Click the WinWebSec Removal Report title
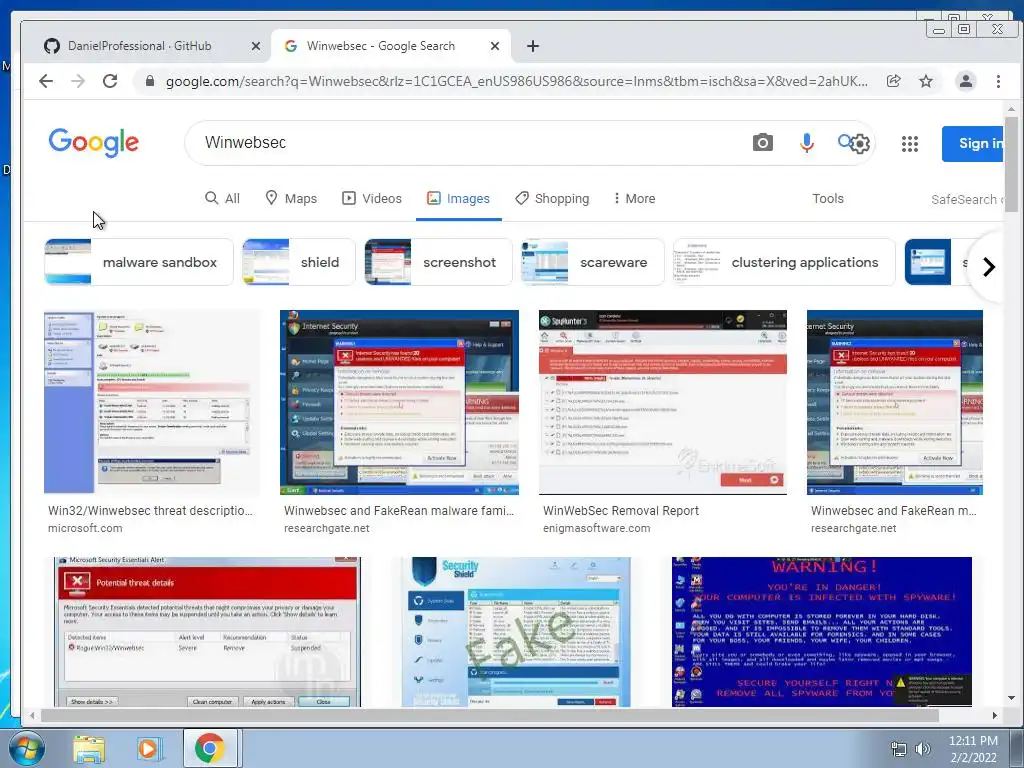Screen dimensions: 1024x768 620,511
